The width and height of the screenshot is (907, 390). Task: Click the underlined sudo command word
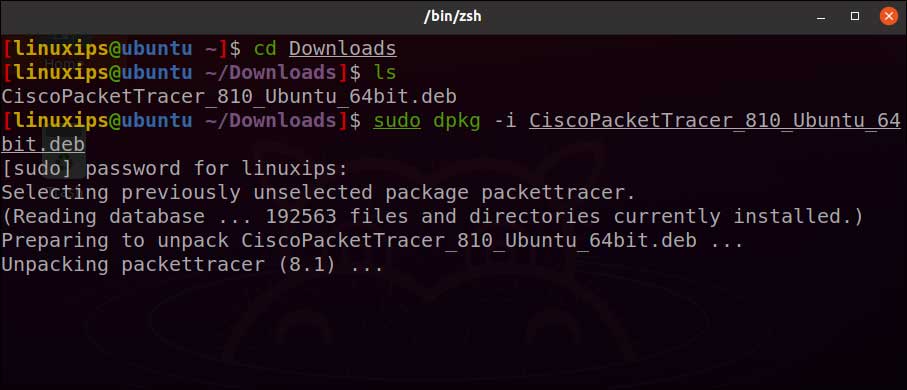point(397,120)
